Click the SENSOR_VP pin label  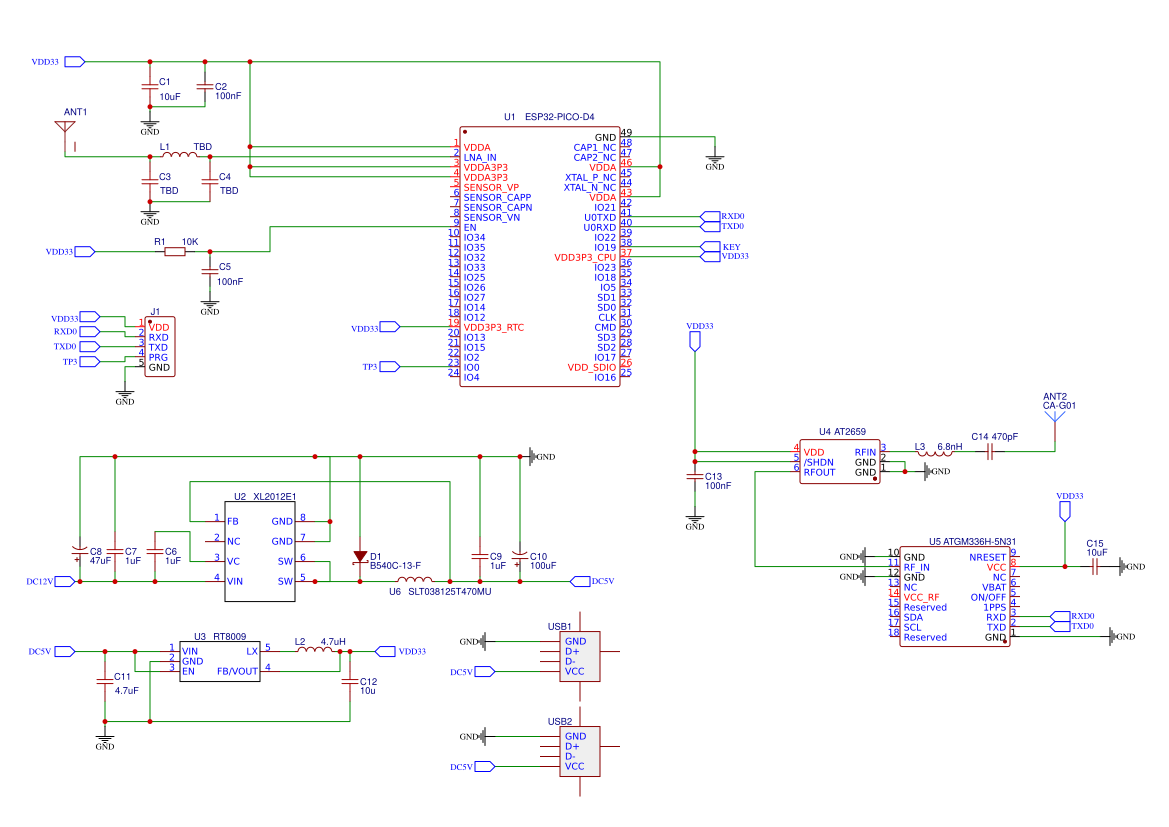click(491, 188)
